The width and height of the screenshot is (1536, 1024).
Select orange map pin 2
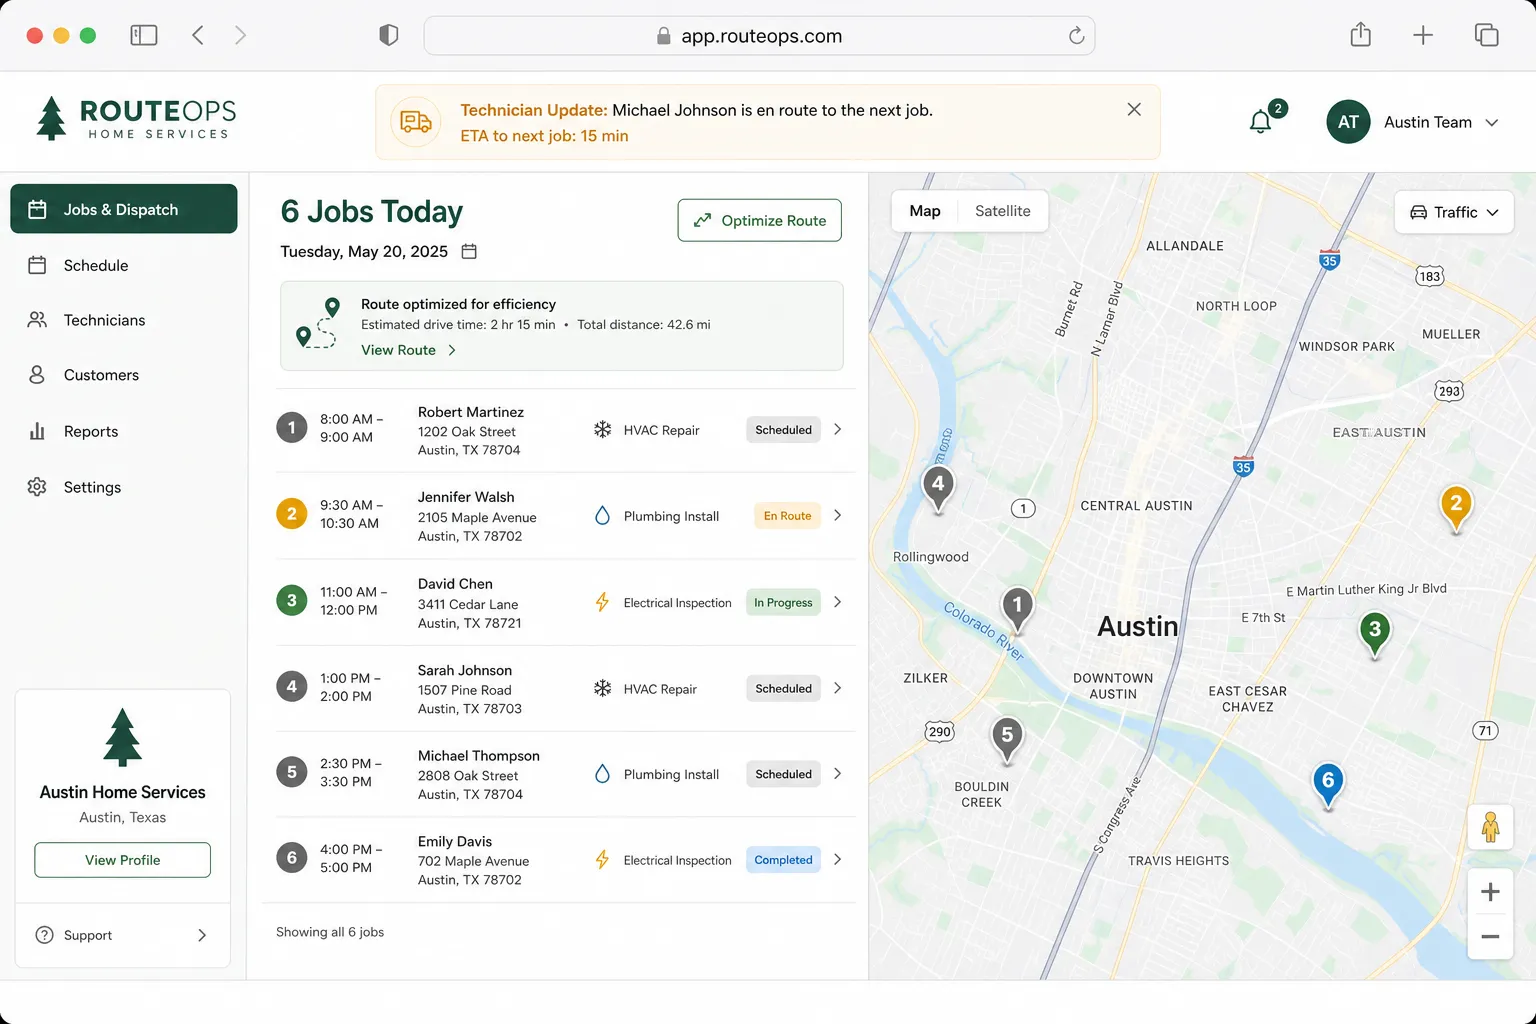coord(1456,508)
